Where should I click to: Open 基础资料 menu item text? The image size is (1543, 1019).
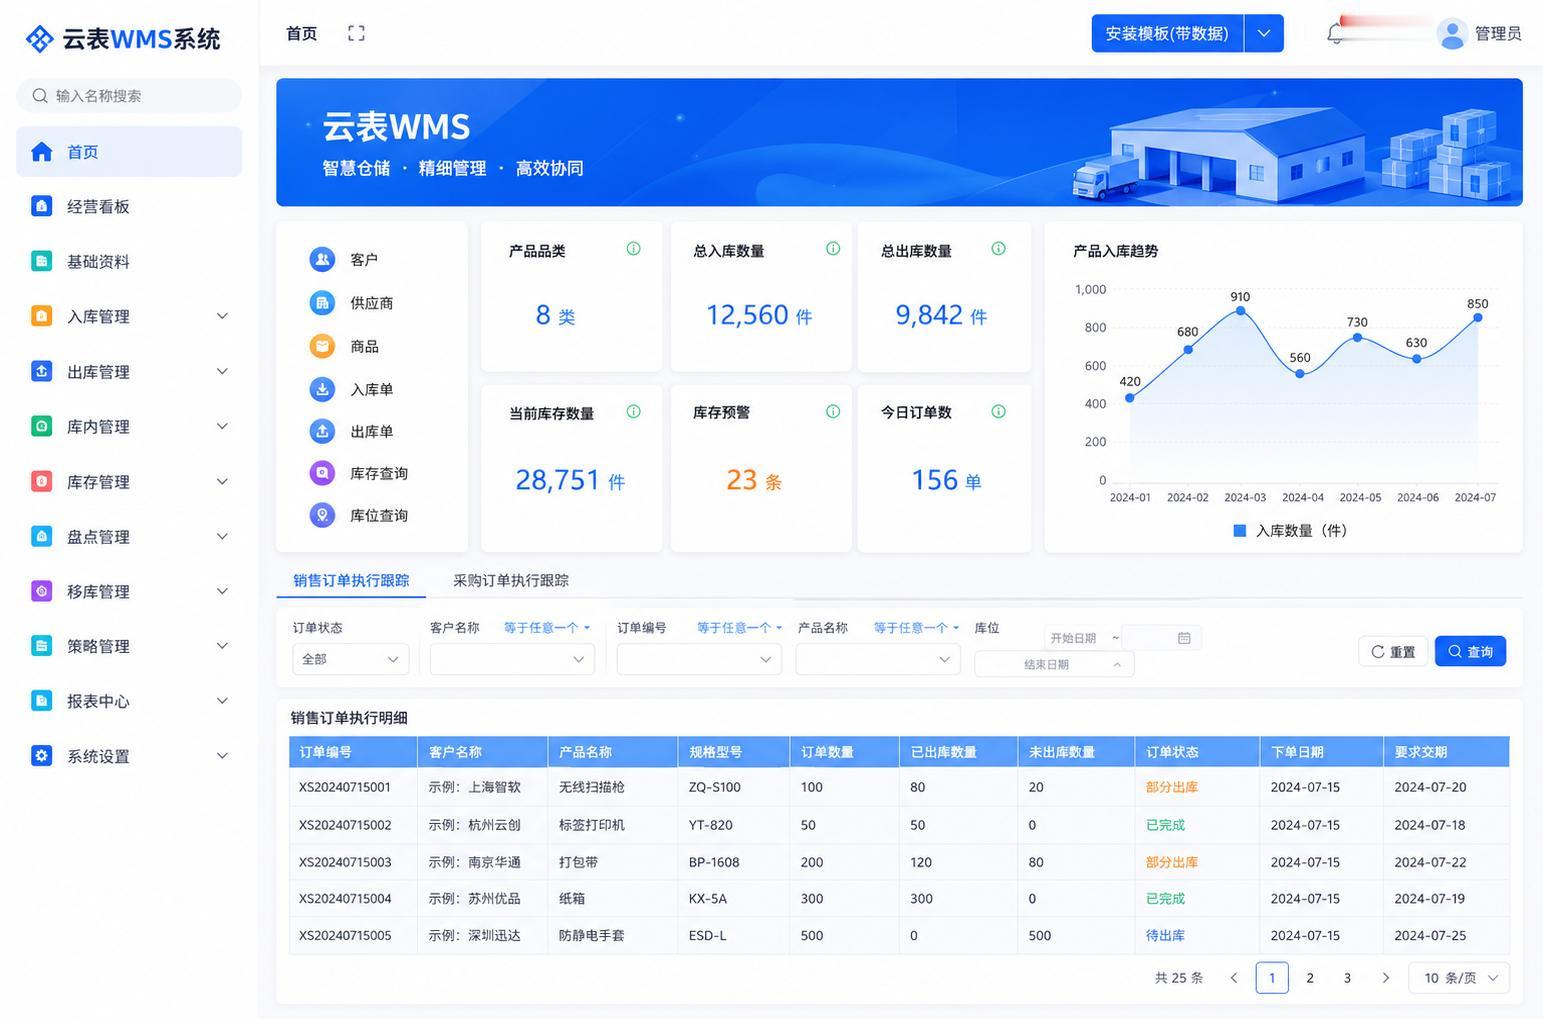98,261
